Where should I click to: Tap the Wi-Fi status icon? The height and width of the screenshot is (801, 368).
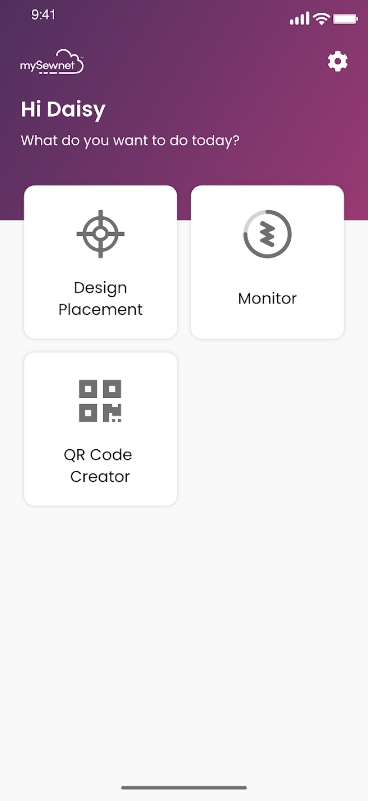click(x=321, y=19)
